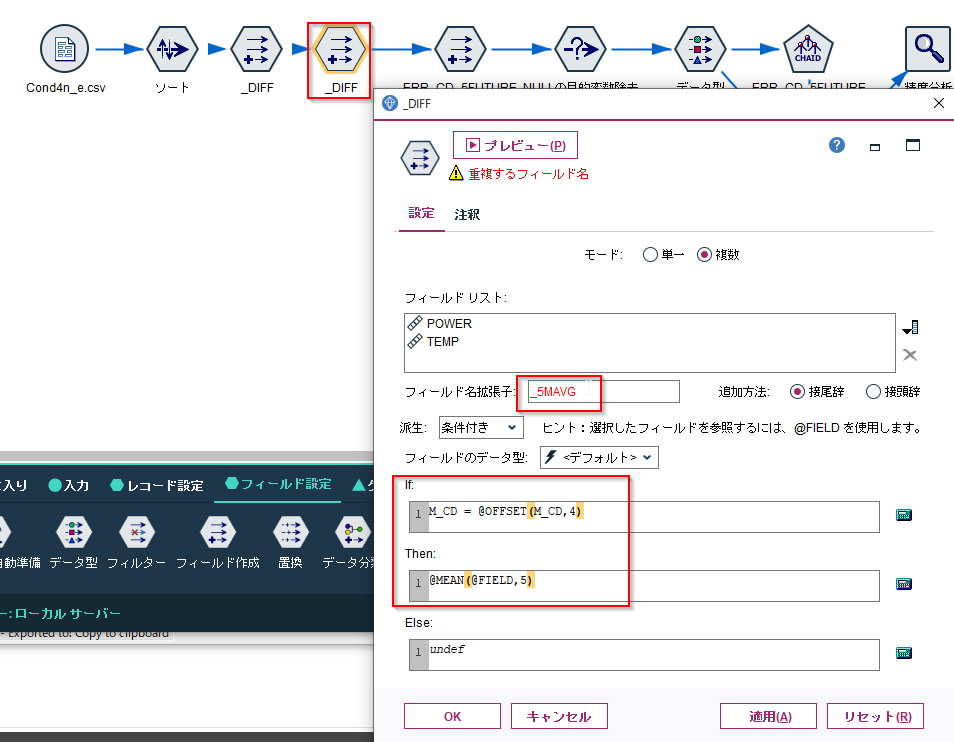Select the 単一 mode radio button
Viewport: 954px width, 742px height.
coord(651,254)
